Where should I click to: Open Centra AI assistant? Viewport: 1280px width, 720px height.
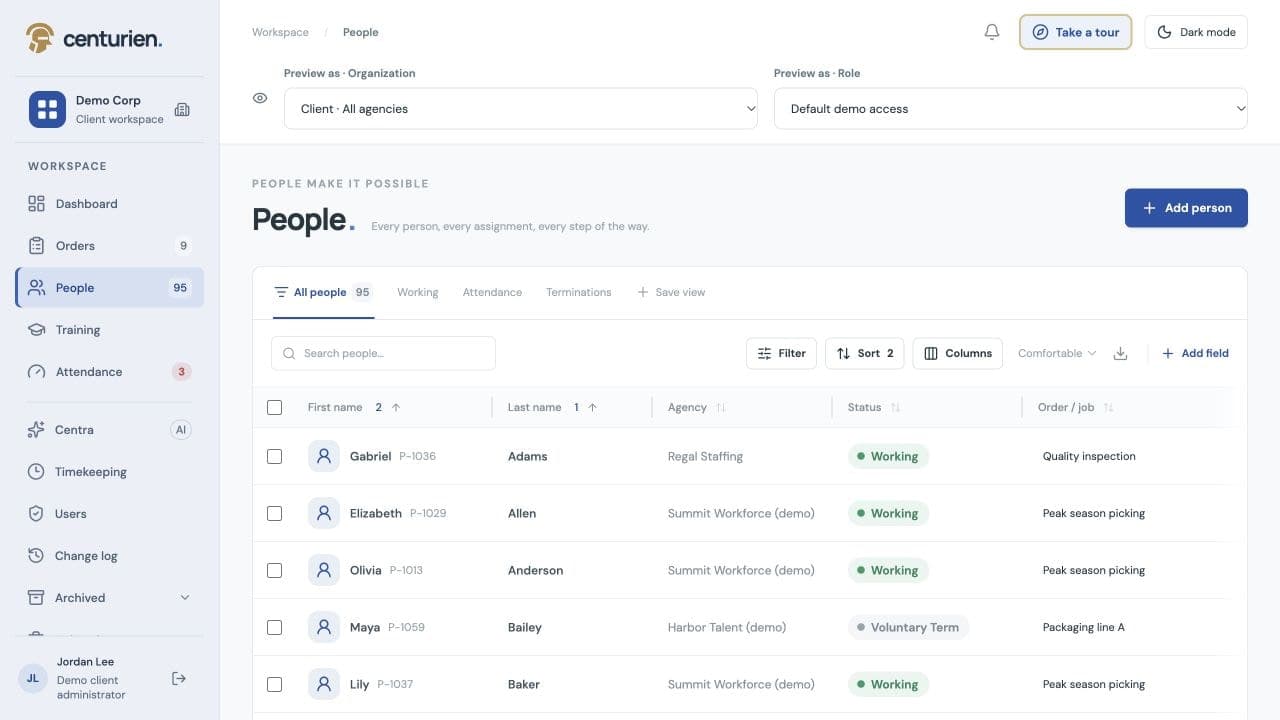(x=110, y=430)
